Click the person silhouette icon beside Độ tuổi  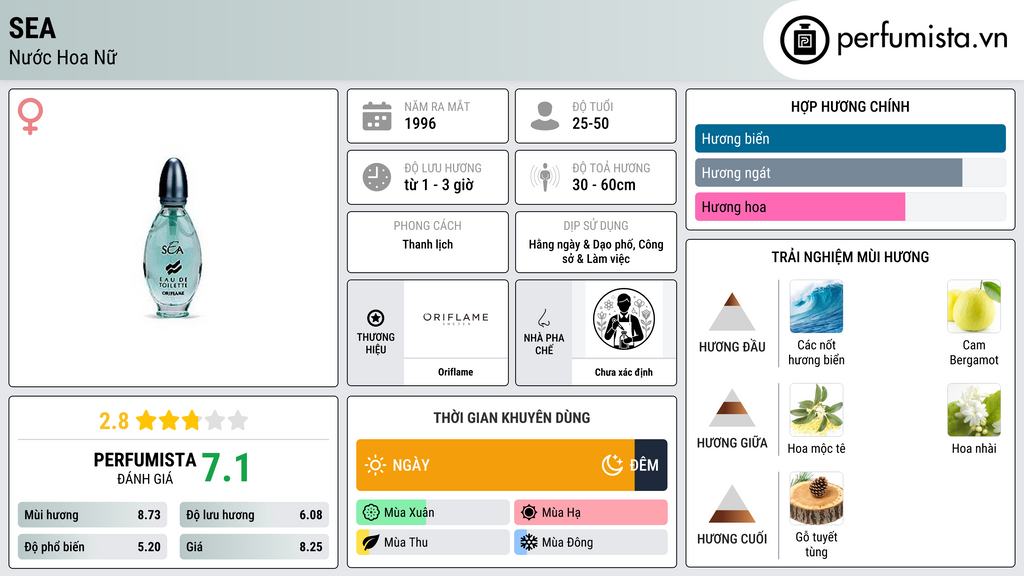pos(545,116)
